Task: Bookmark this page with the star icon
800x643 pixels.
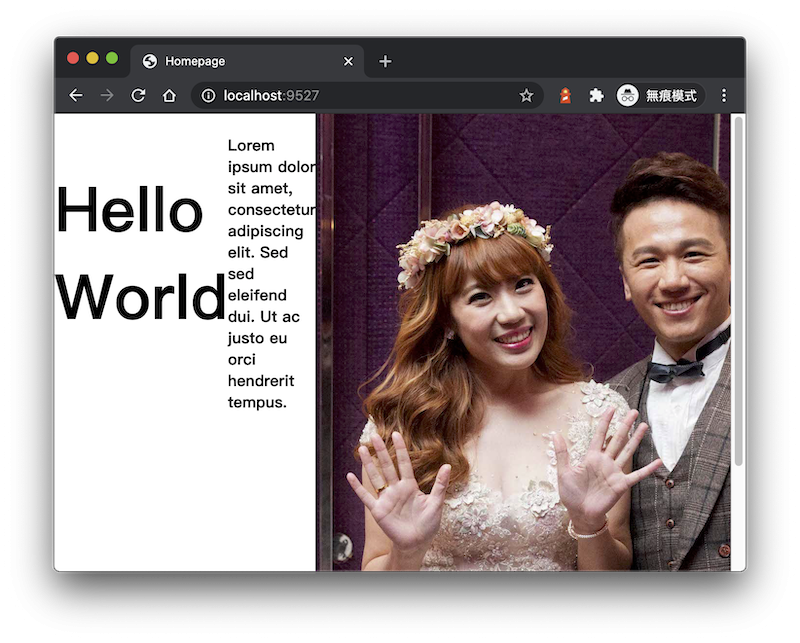Action: pyautogui.click(x=526, y=96)
